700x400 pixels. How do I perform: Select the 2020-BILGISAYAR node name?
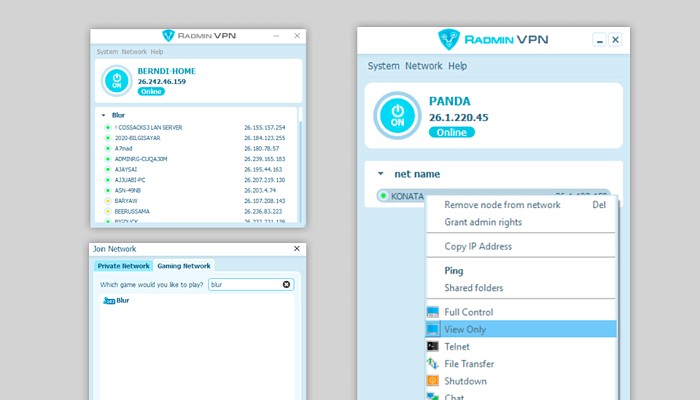(x=138, y=138)
